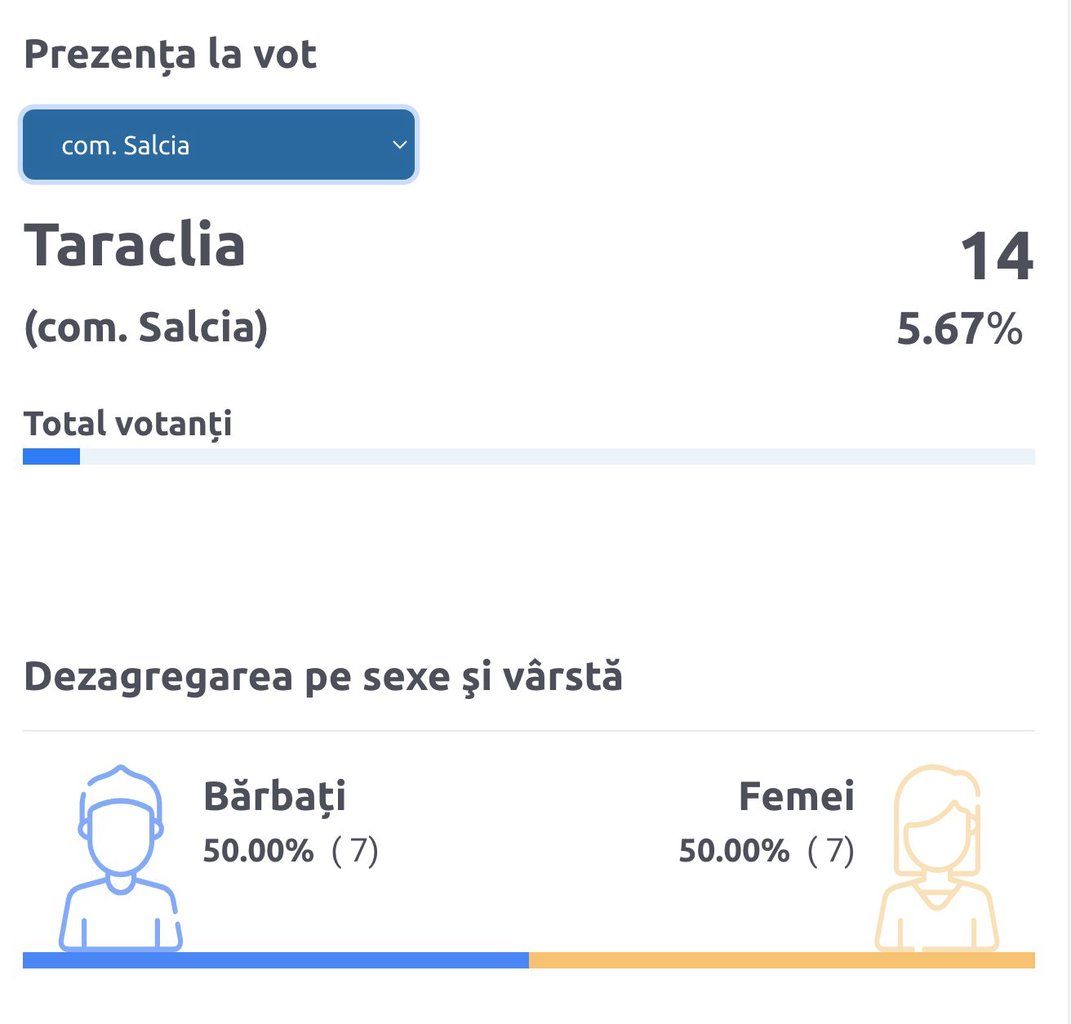The width and height of the screenshot is (1071, 1024).
Task: Click the Bărbați label
Action: click(x=275, y=797)
